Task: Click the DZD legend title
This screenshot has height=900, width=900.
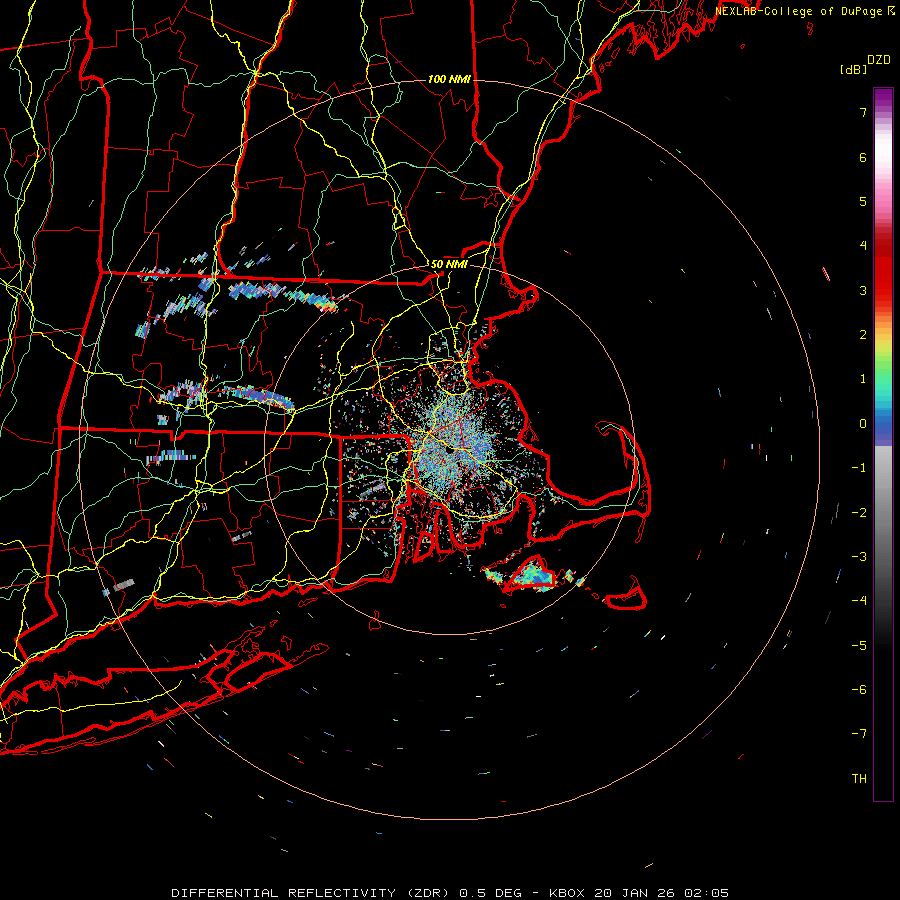Action: tap(879, 60)
